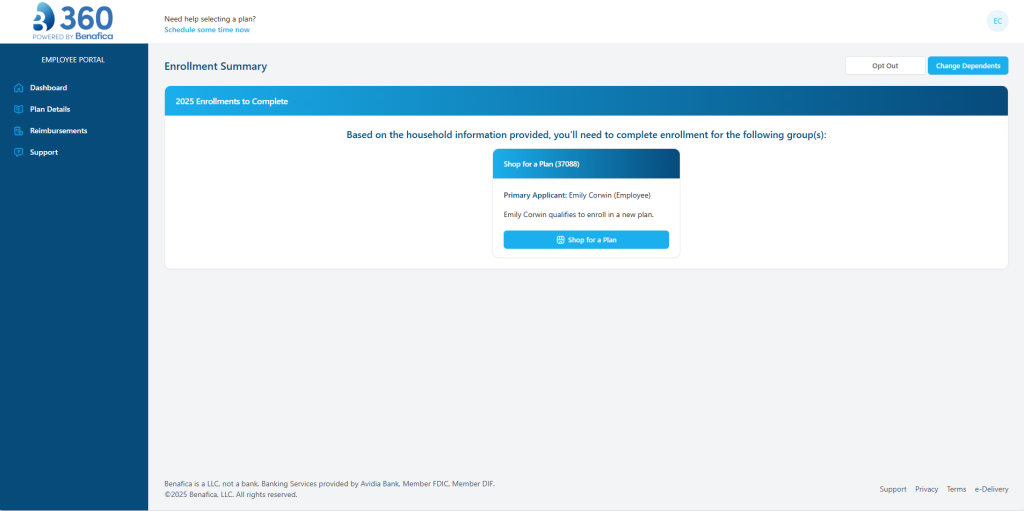The image size is (1024, 511).
Task: Click the Opt Out button
Action: [885, 66]
